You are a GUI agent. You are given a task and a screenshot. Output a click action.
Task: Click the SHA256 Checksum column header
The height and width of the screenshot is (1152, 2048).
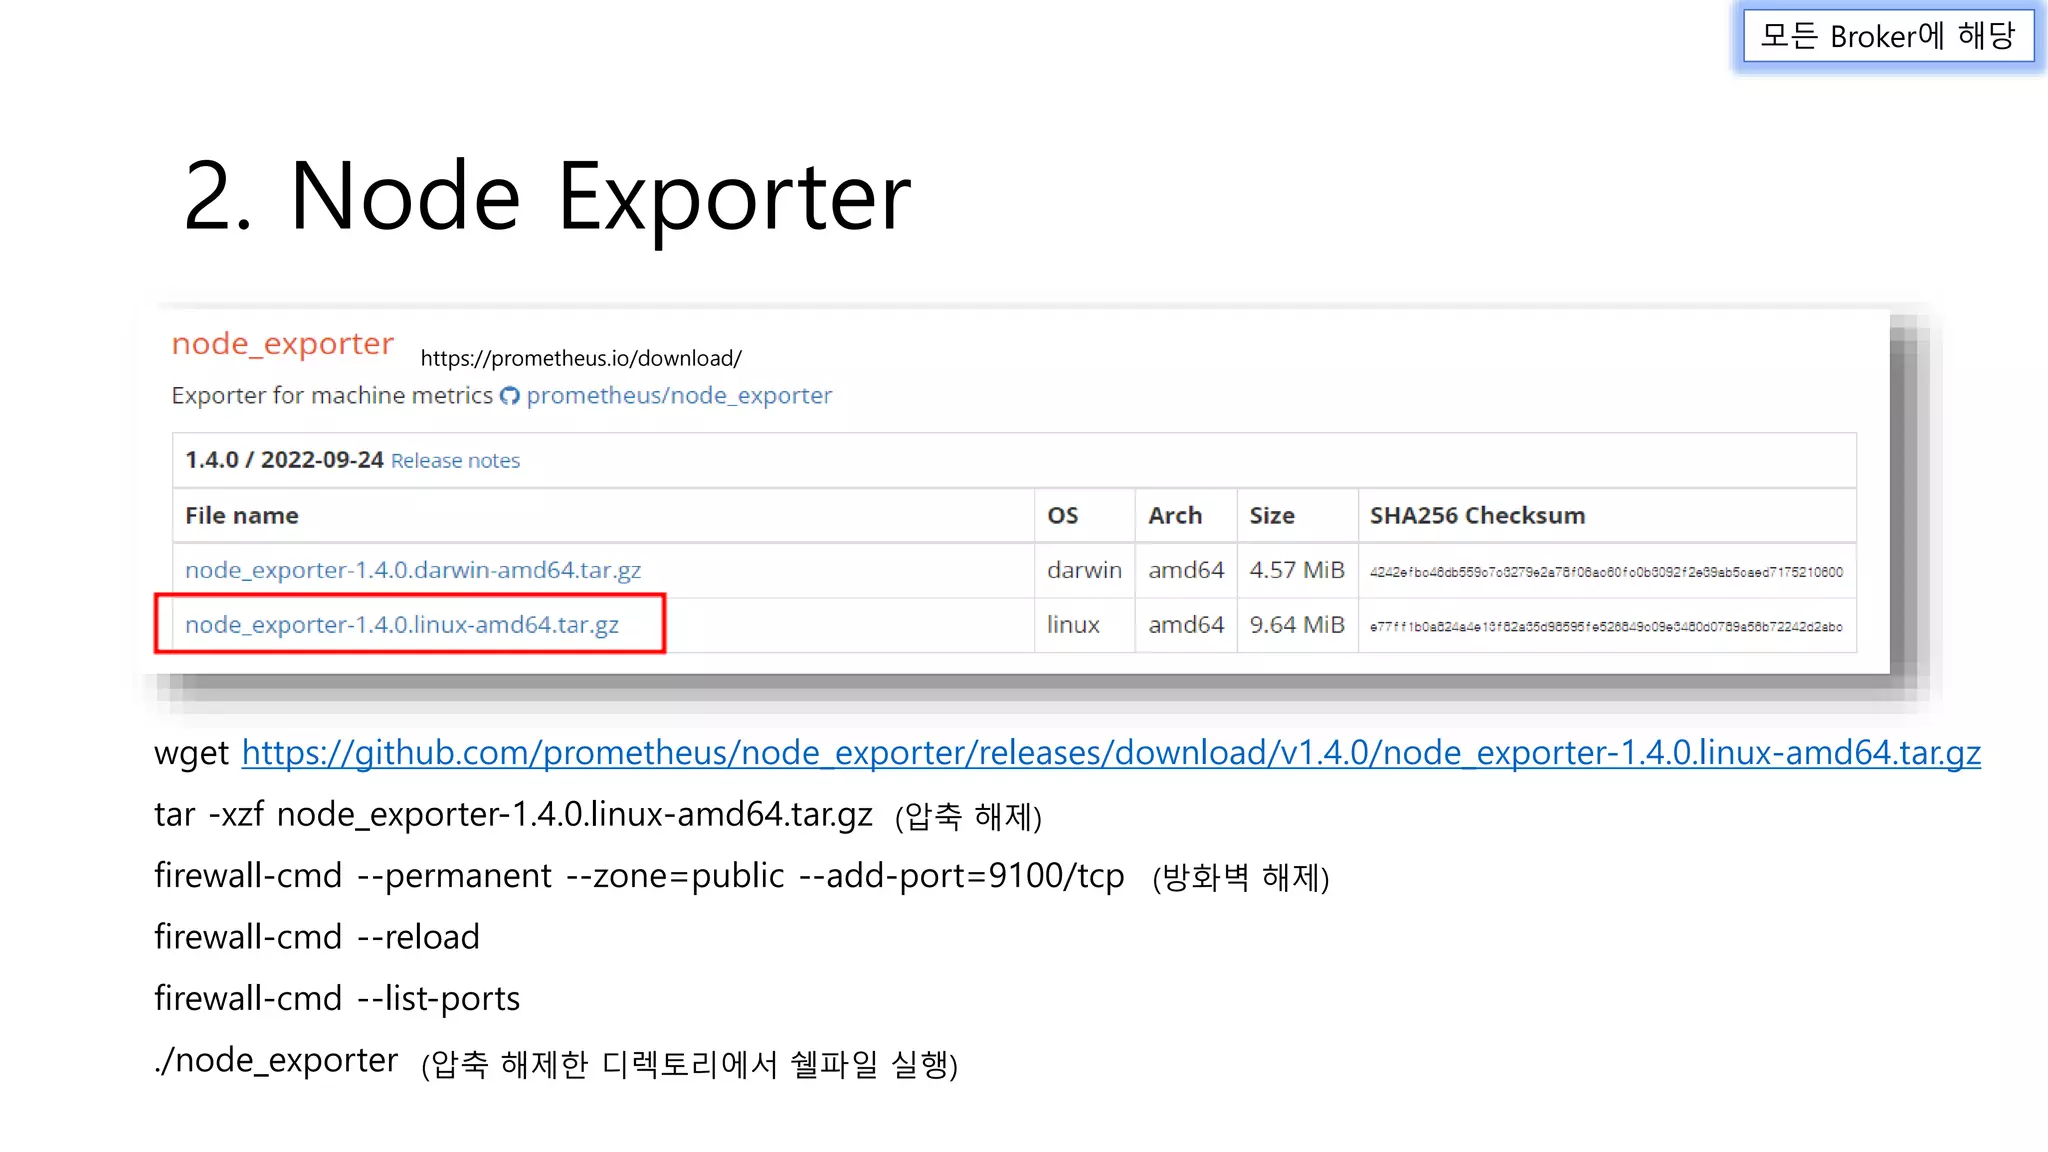pyautogui.click(x=1476, y=516)
